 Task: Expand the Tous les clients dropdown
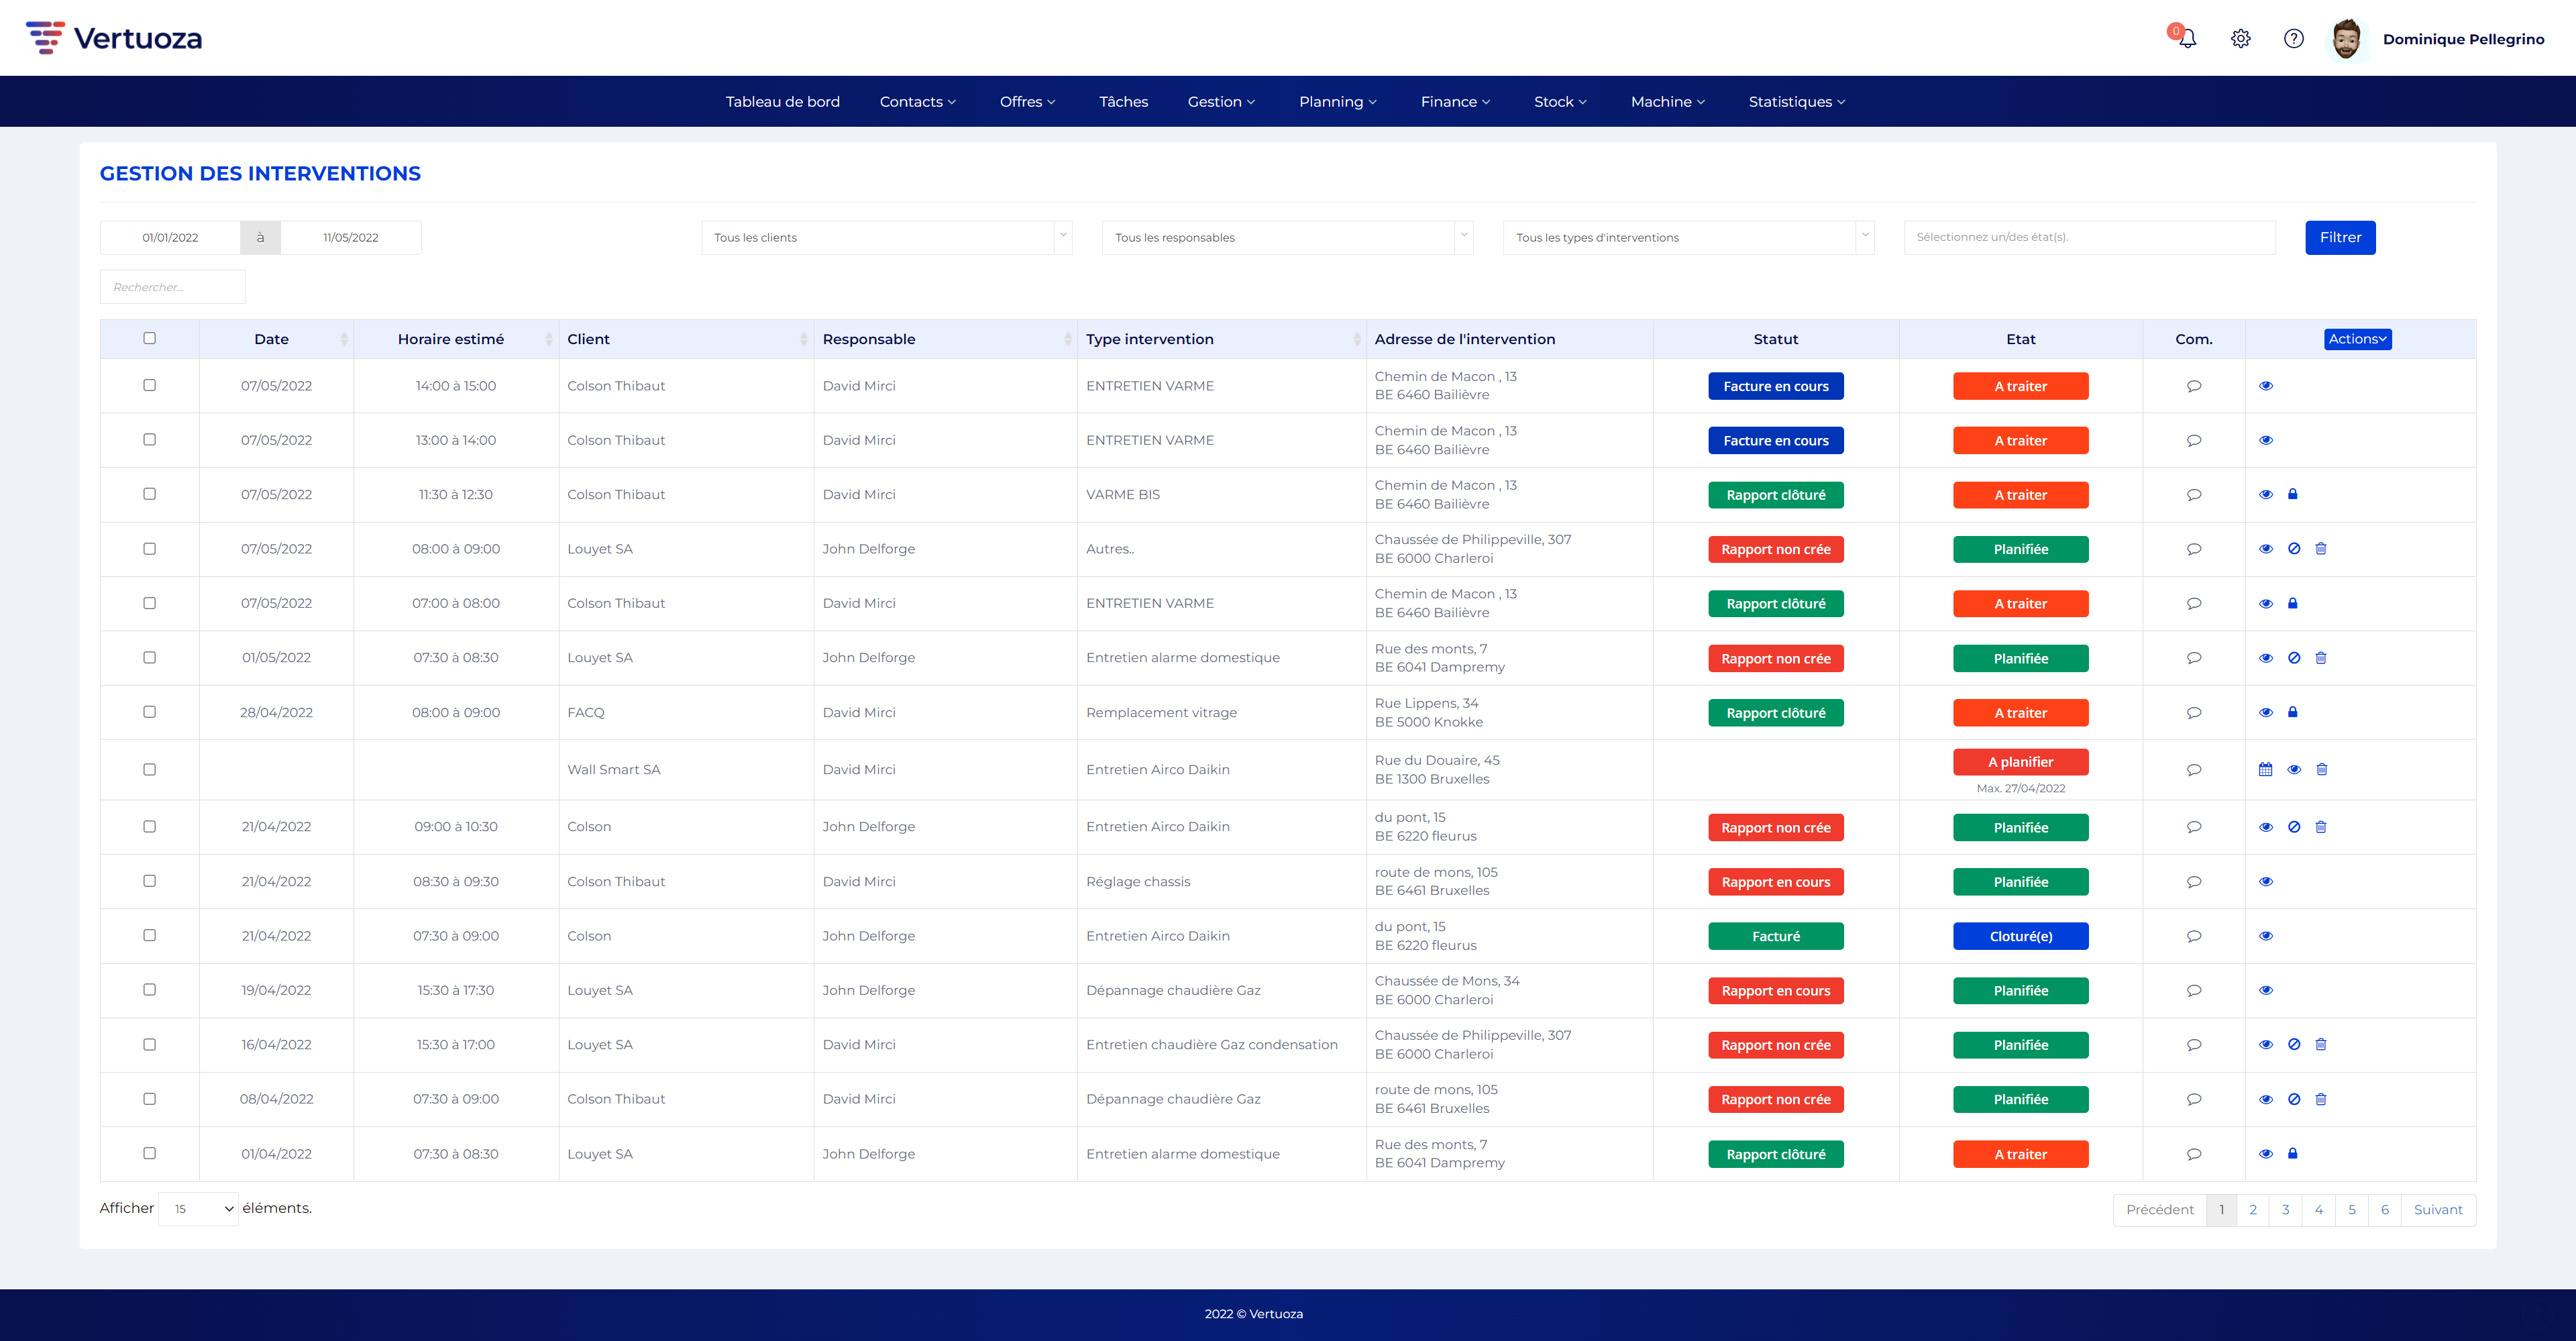[886, 238]
